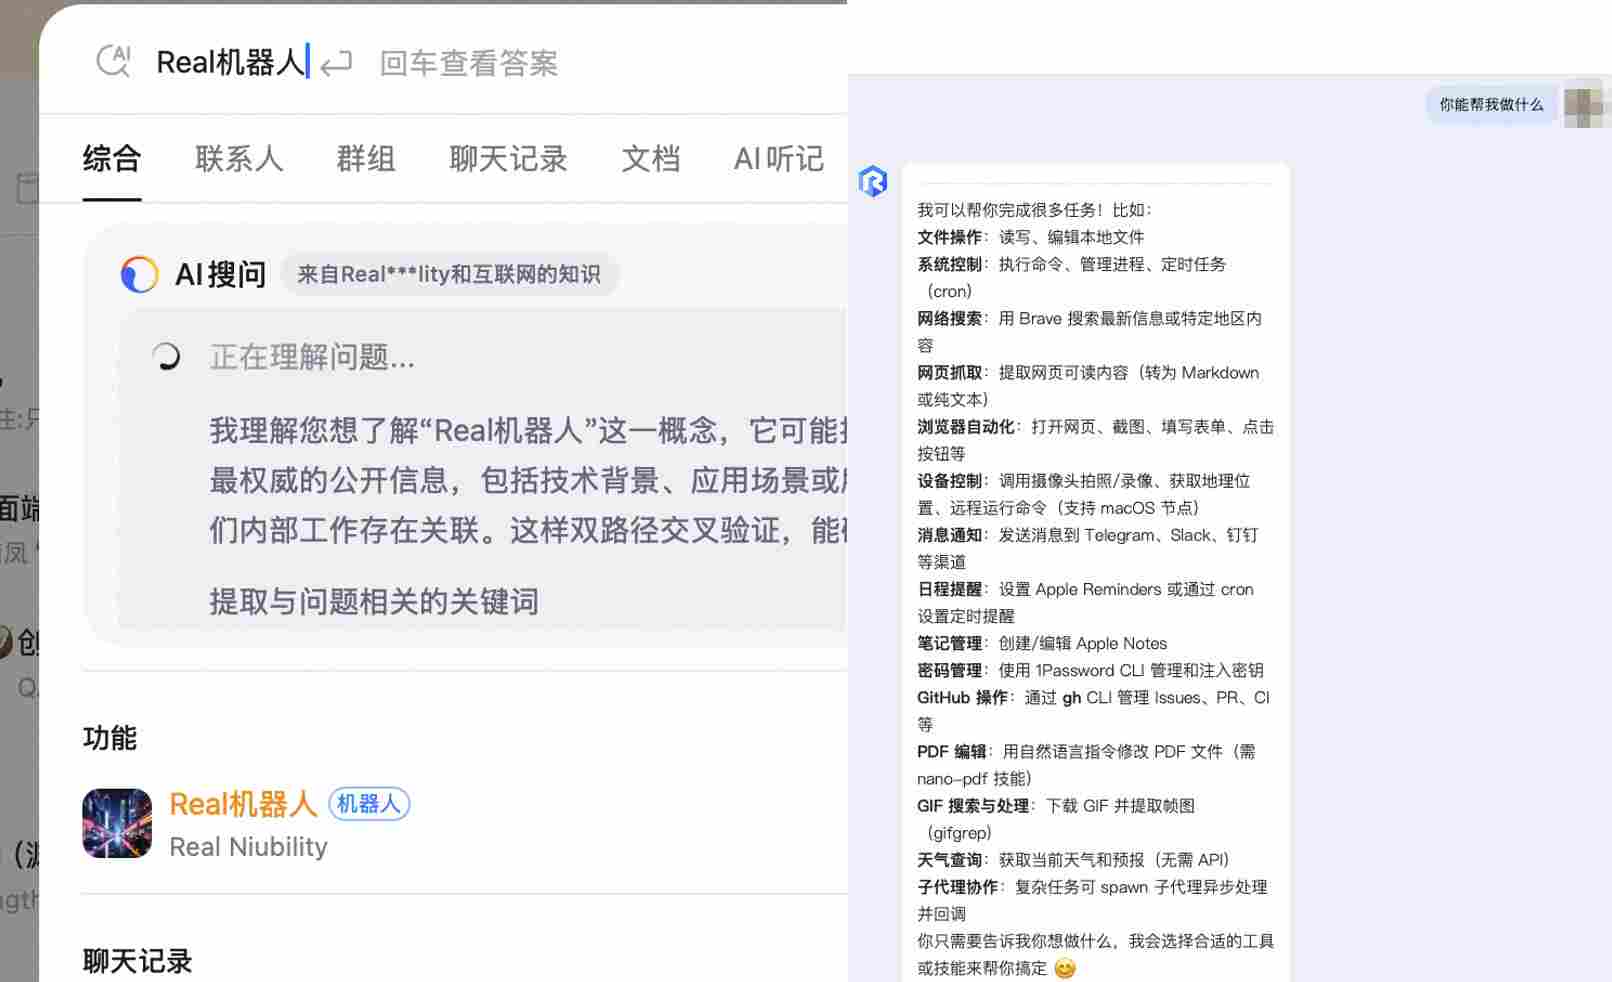
Task: Click the 来自Real***lity和互联网的知识 badge
Action: 449,273
